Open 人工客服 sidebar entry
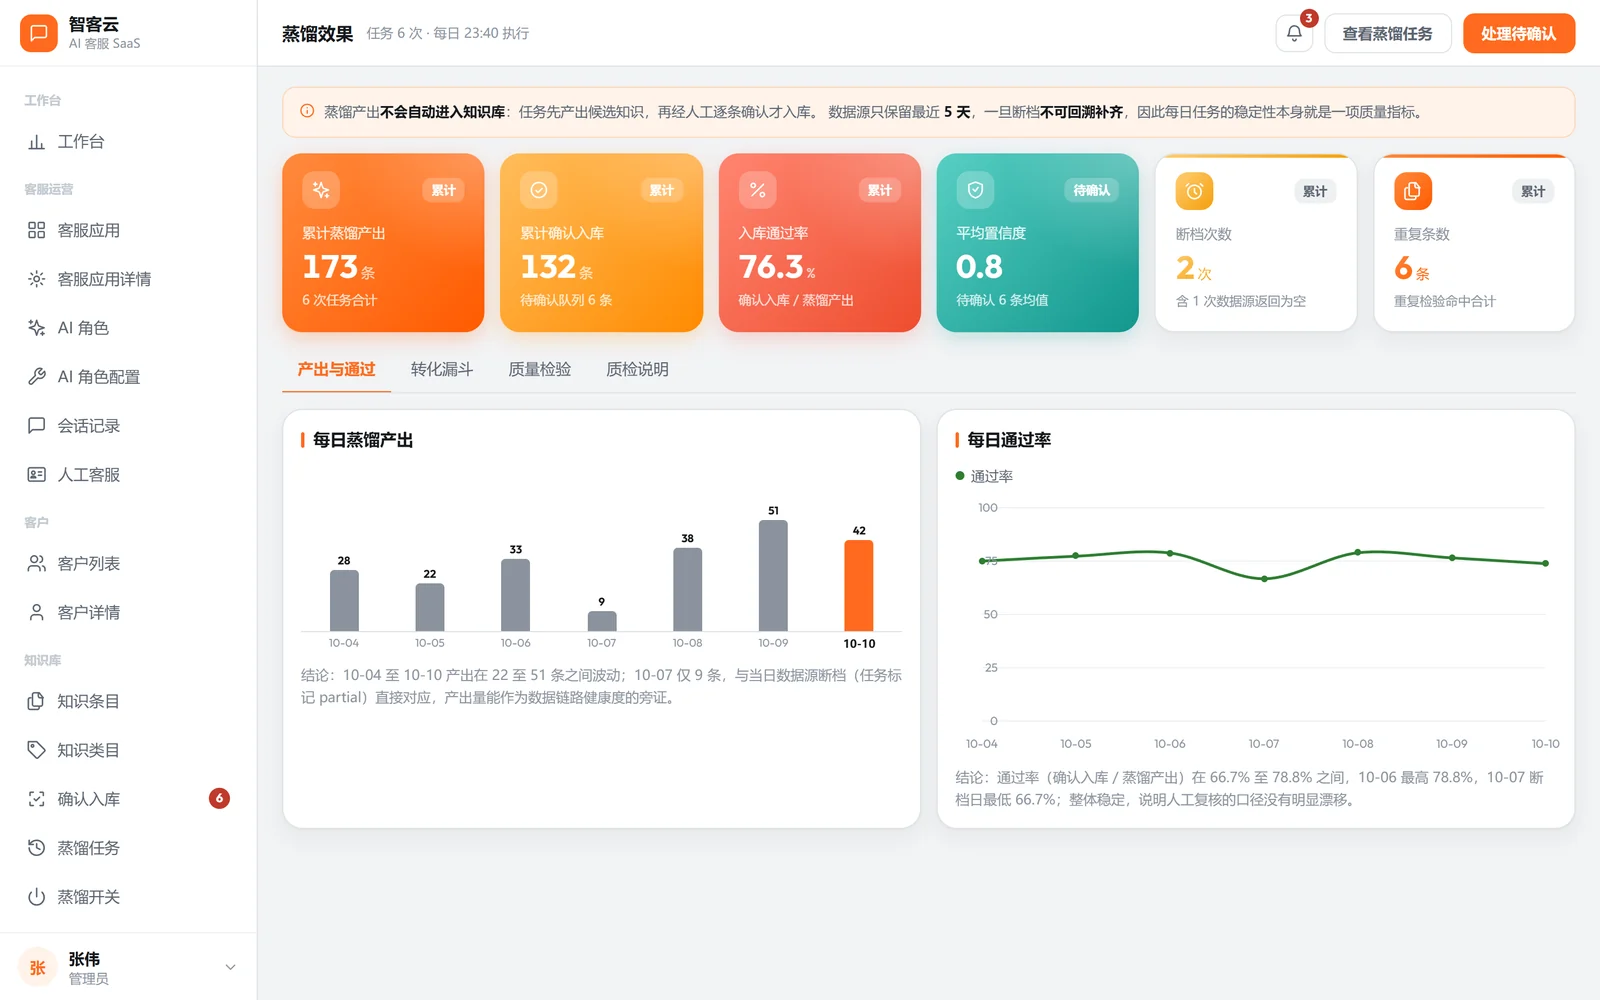This screenshot has height=1000, width=1600. [128, 475]
